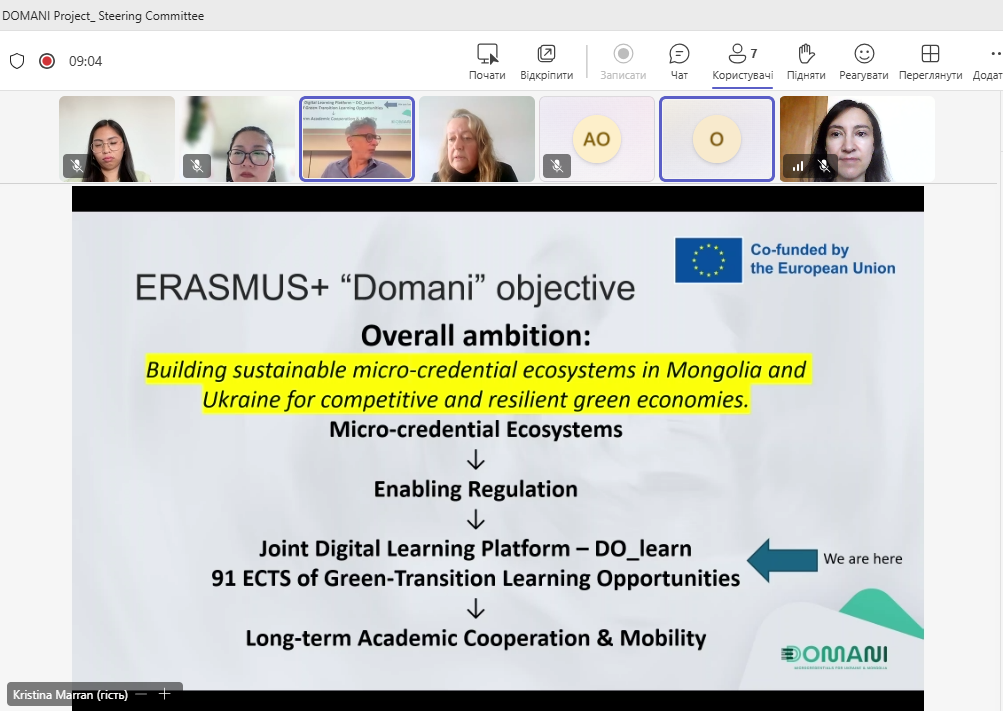Click the red recording indicator

(x=47, y=61)
